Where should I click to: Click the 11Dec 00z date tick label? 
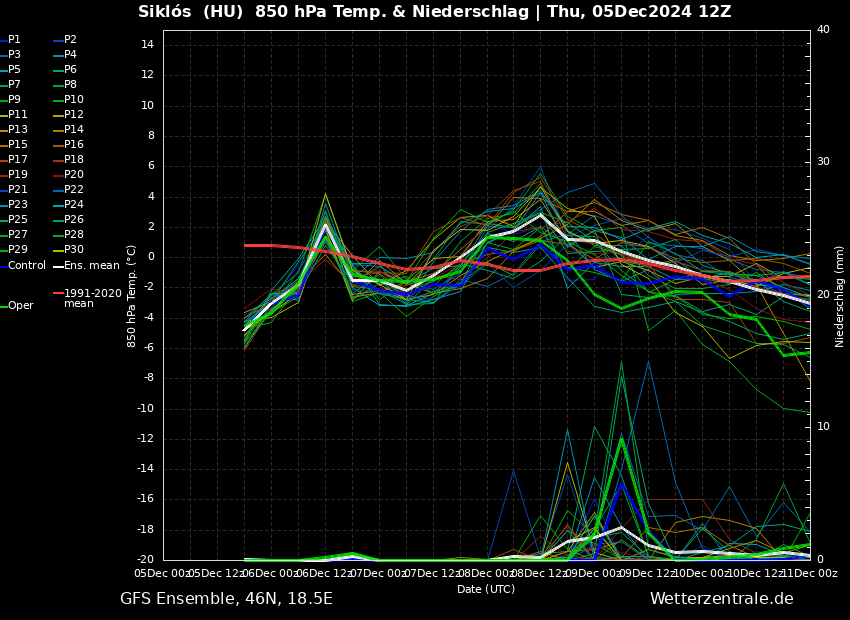[x=809, y=574]
